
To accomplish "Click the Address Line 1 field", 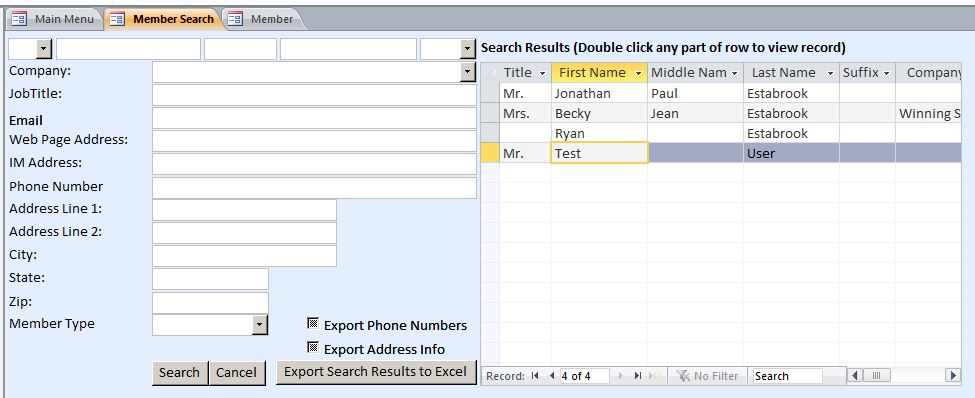I will point(244,210).
